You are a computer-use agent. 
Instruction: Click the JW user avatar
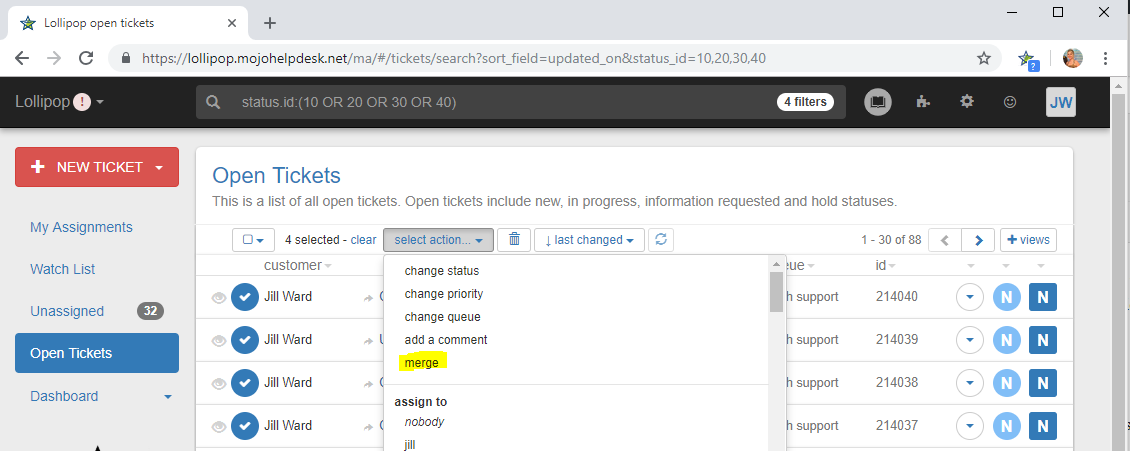click(1060, 102)
